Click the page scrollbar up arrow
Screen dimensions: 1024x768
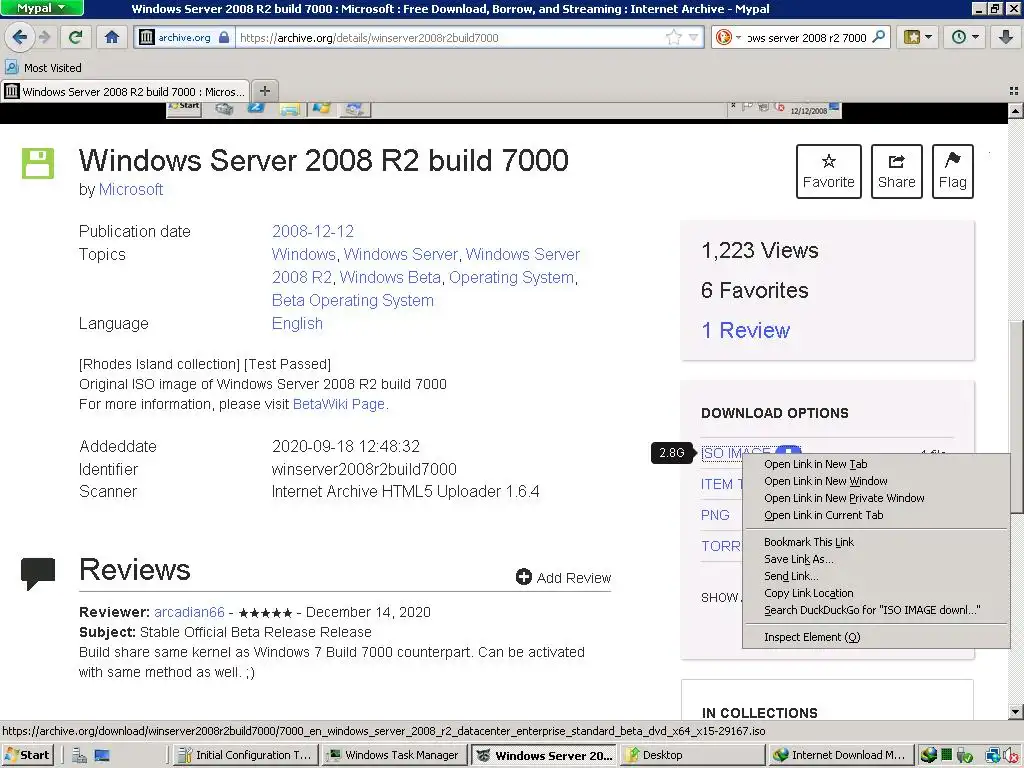tap(1015, 111)
